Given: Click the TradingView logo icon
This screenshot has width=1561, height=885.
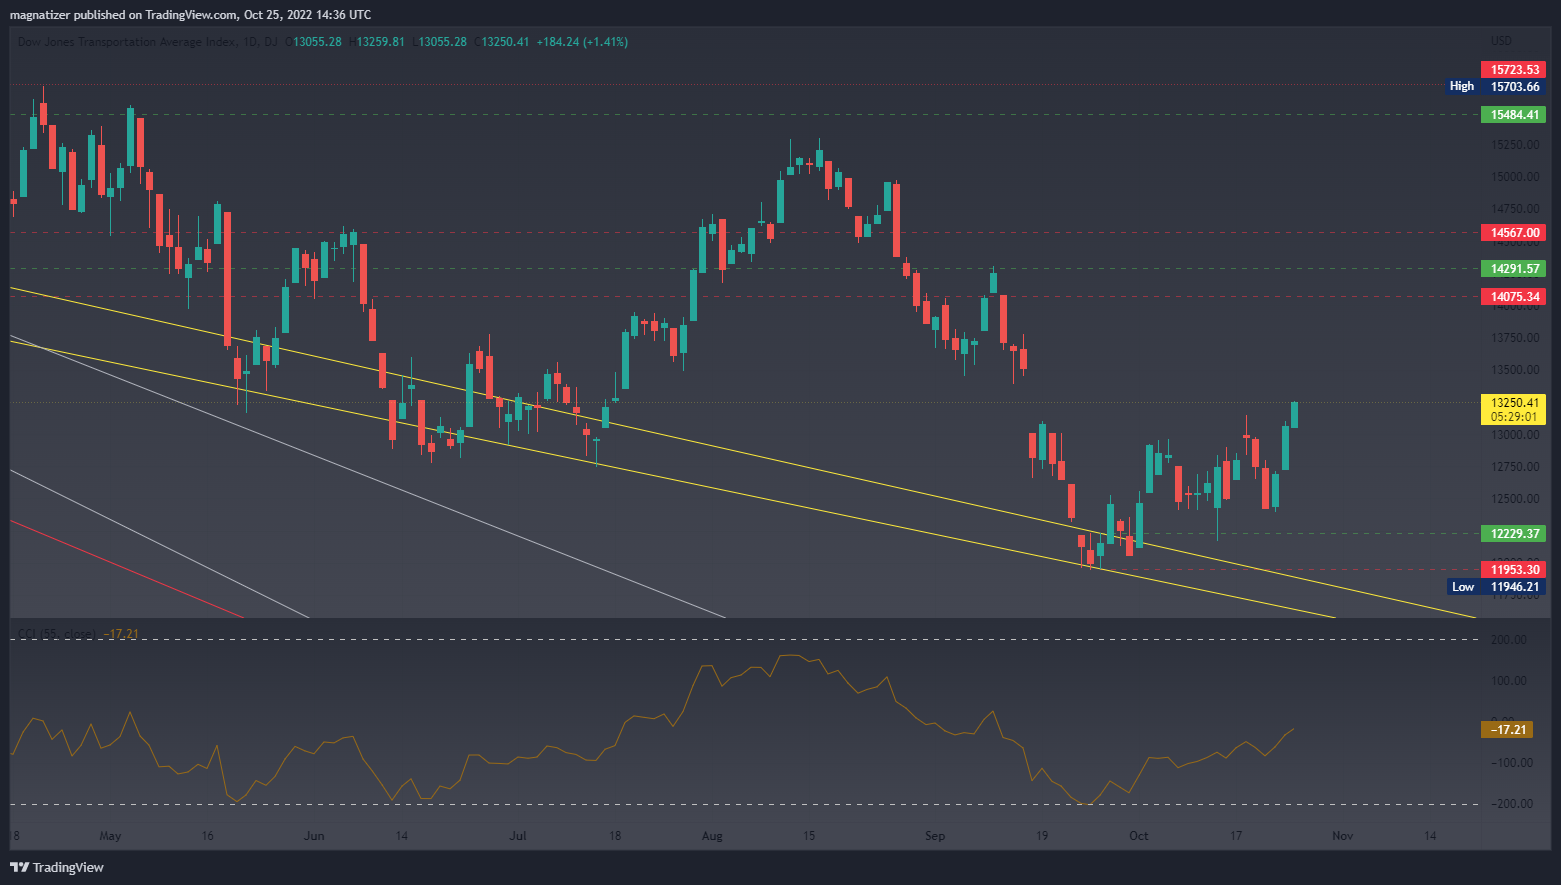Looking at the screenshot, I should [19, 867].
